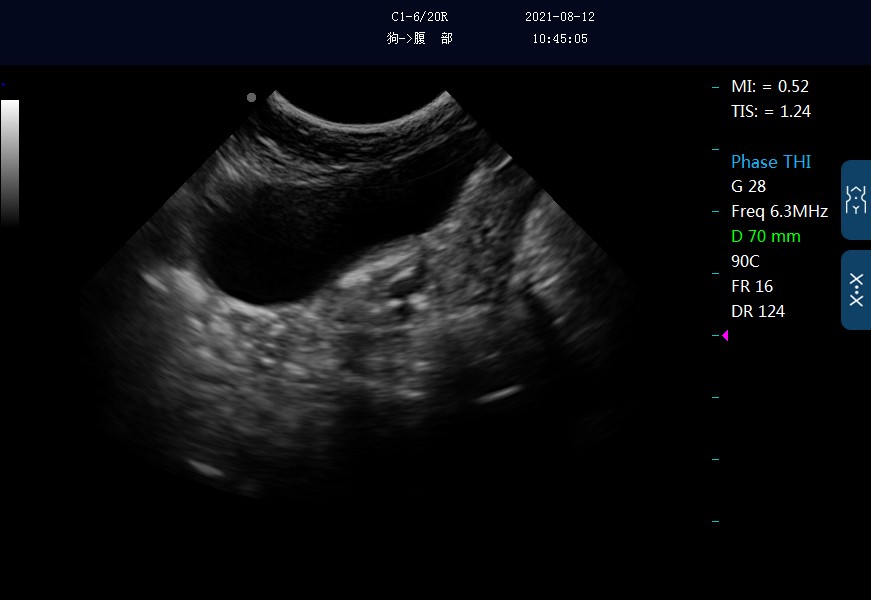871x600 pixels.
Task: Click the DR 124 dynamic range value
Action: [x=758, y=311]
